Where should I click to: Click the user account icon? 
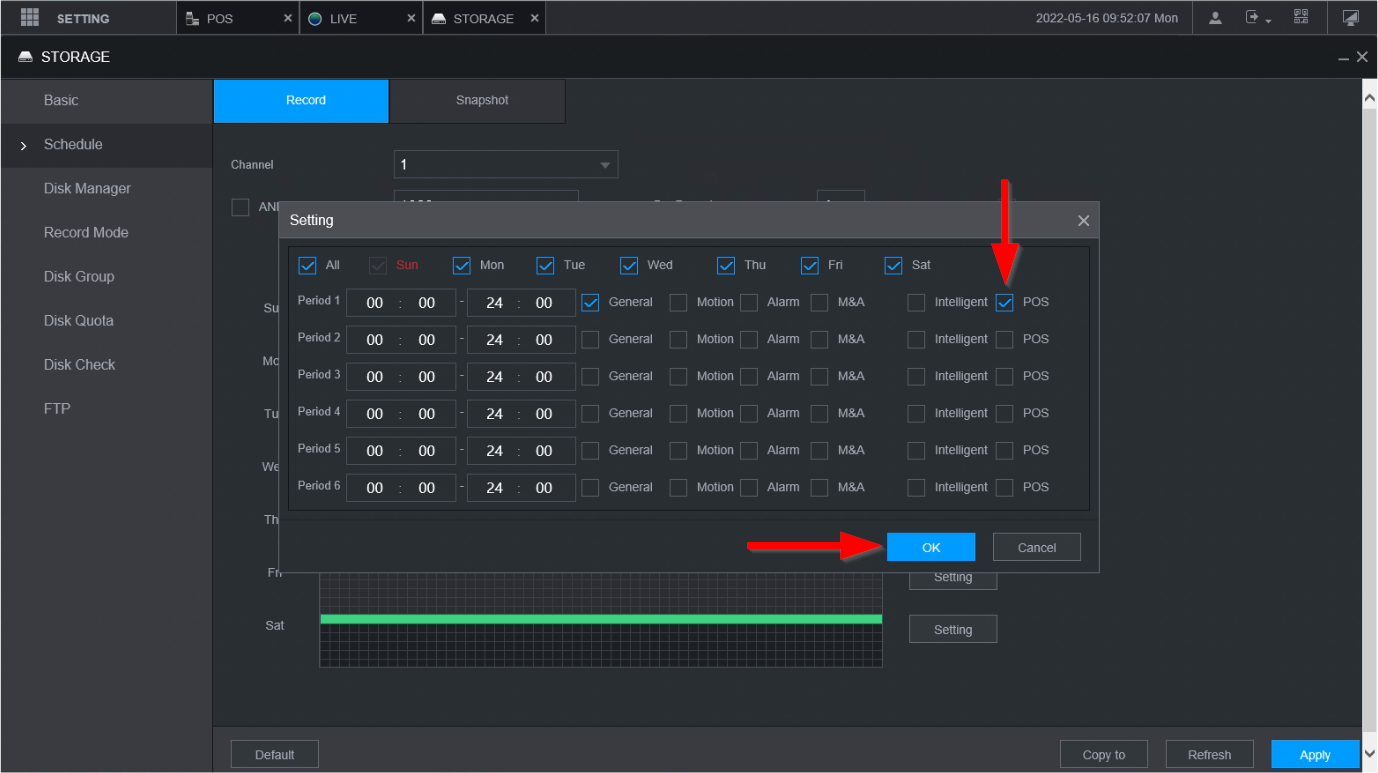tap(1215, 18)
